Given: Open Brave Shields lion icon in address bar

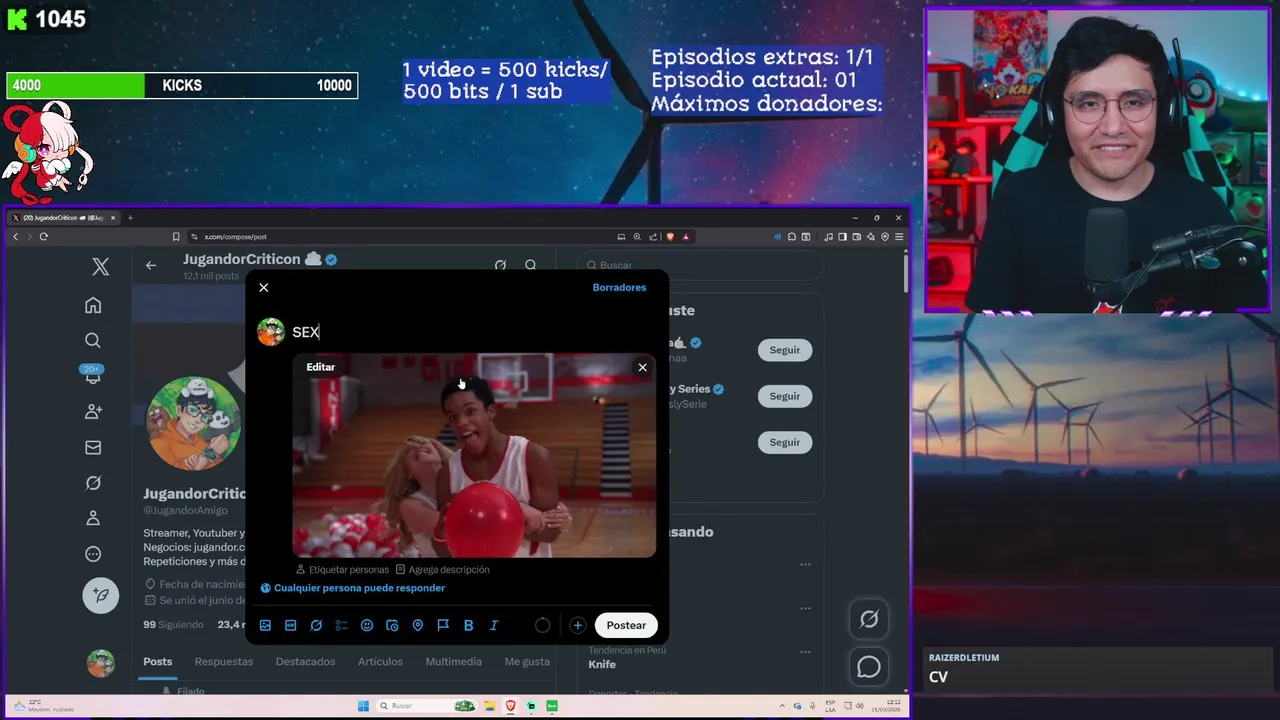Looking at the screenshot, I should point(670,237).
